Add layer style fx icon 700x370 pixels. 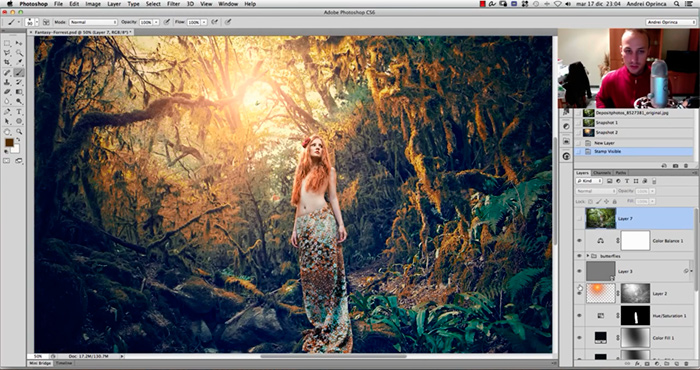click(x=637, y=364)
